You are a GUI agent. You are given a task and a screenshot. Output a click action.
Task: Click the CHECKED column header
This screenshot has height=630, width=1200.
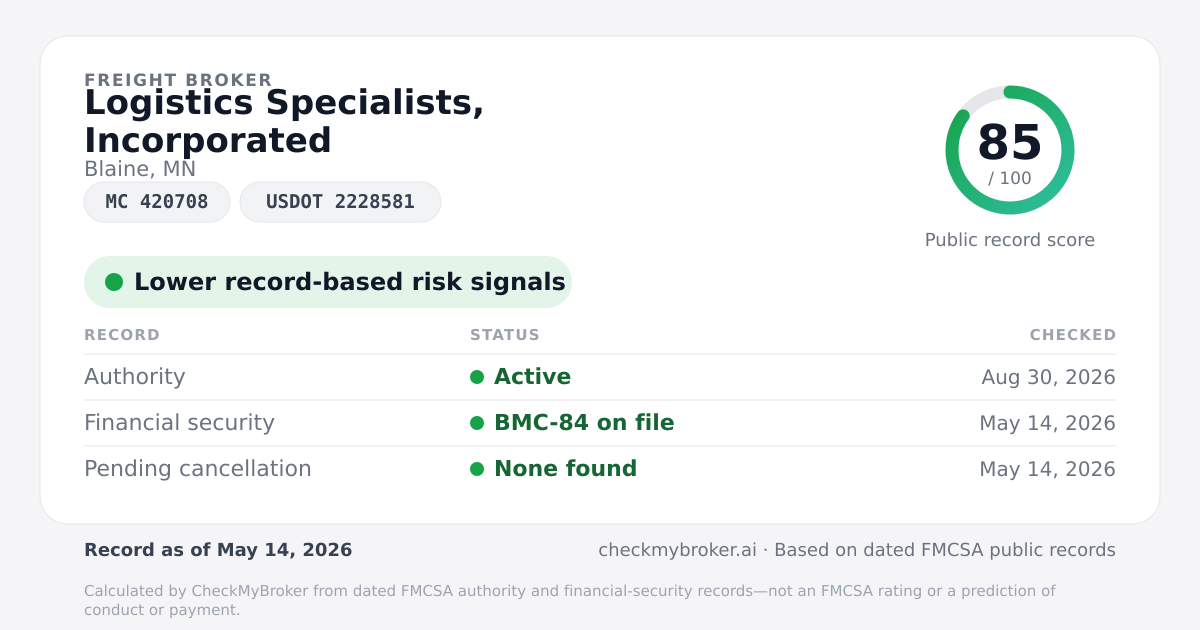coord(1073,335)
